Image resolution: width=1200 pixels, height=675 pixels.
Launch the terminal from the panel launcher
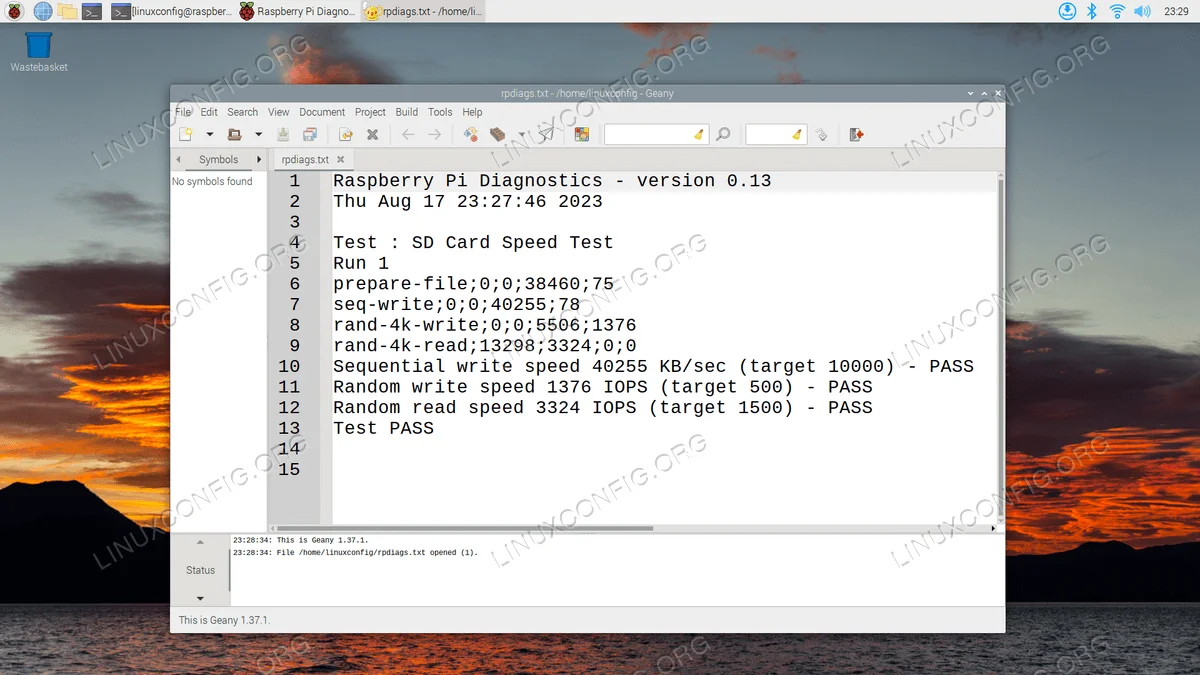pos(92,11)
